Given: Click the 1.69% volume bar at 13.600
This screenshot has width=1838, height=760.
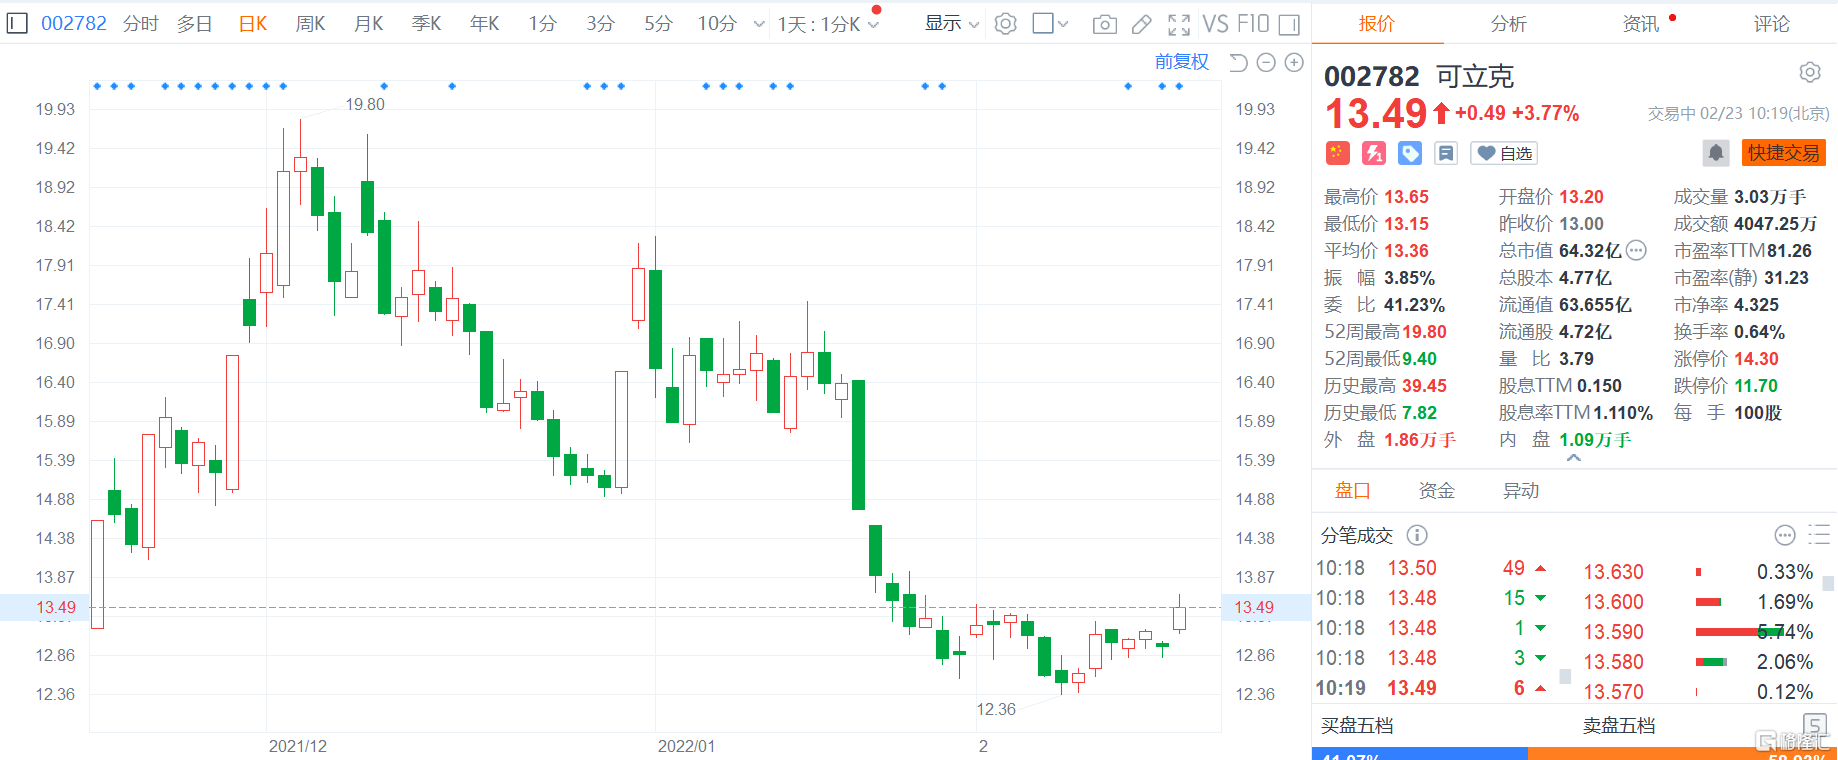Looking at the screenshot, I should click(x=1708, y=602).
